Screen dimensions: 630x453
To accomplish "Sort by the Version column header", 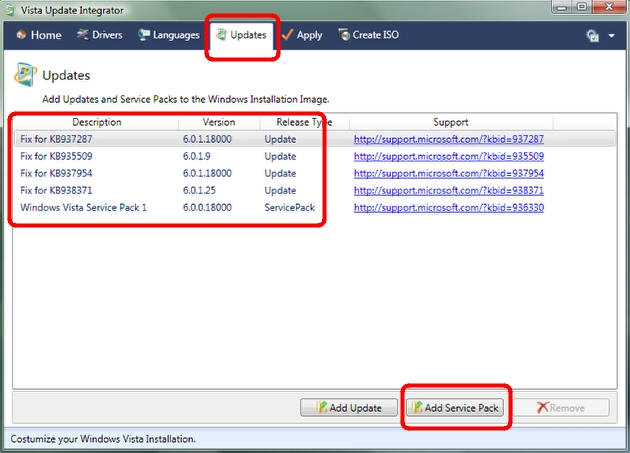I will (219, 122).
